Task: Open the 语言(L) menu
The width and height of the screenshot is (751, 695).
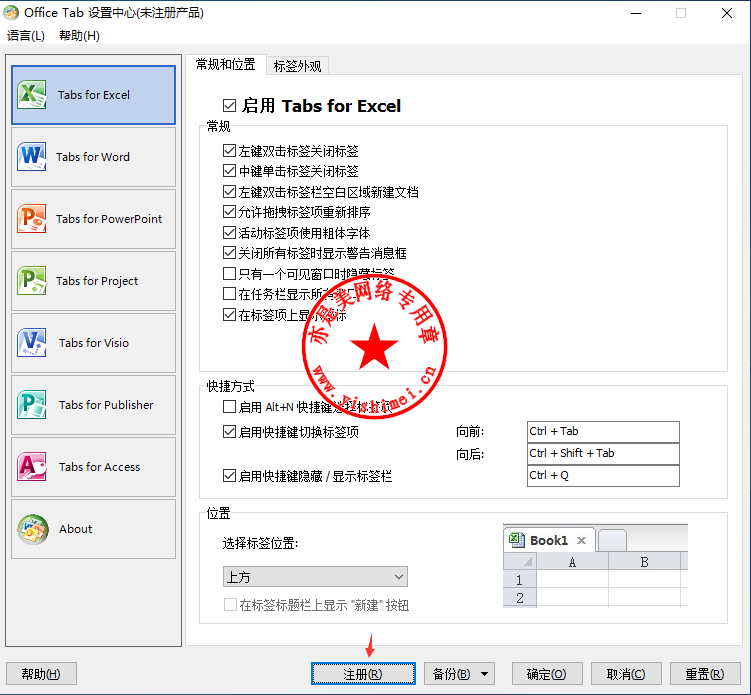Action: (x=26, y=35)
